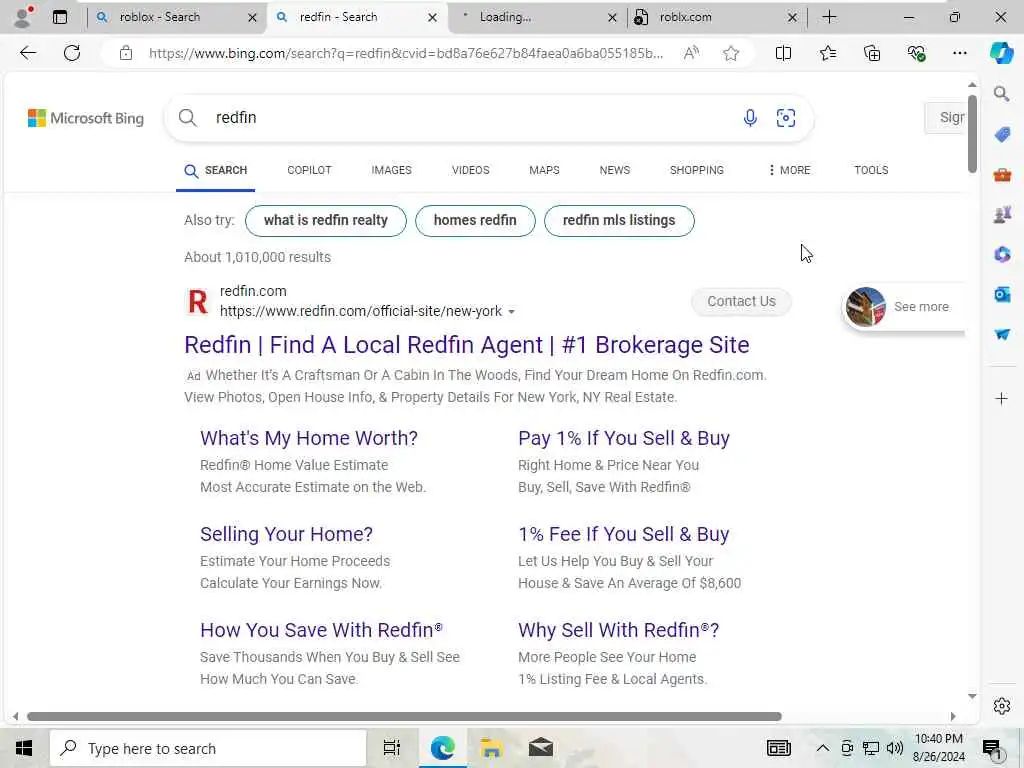Close the Loading tab
Viewport: 1024px width, 768px height.
[612, 18]
